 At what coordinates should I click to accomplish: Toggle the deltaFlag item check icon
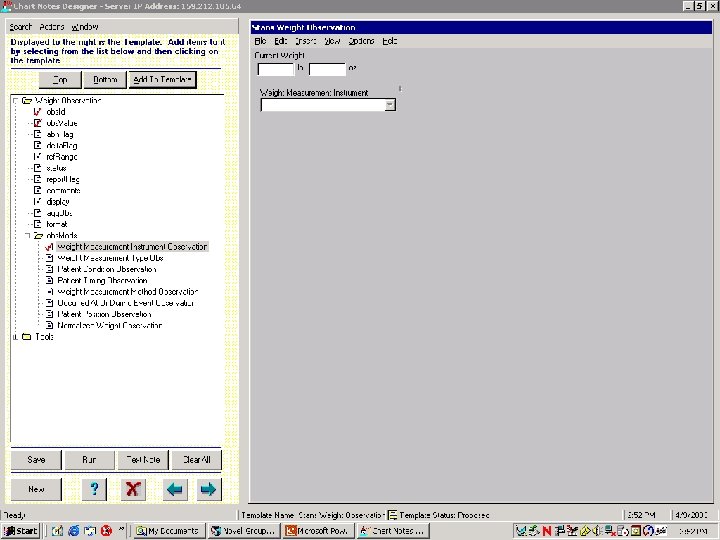pos(37,145)
